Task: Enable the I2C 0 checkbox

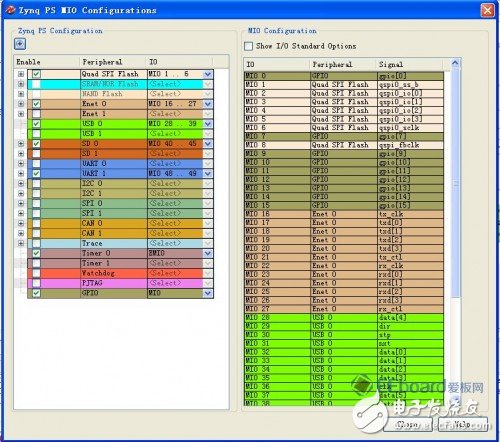Action: pyautogui.click(x=36, y=183)
